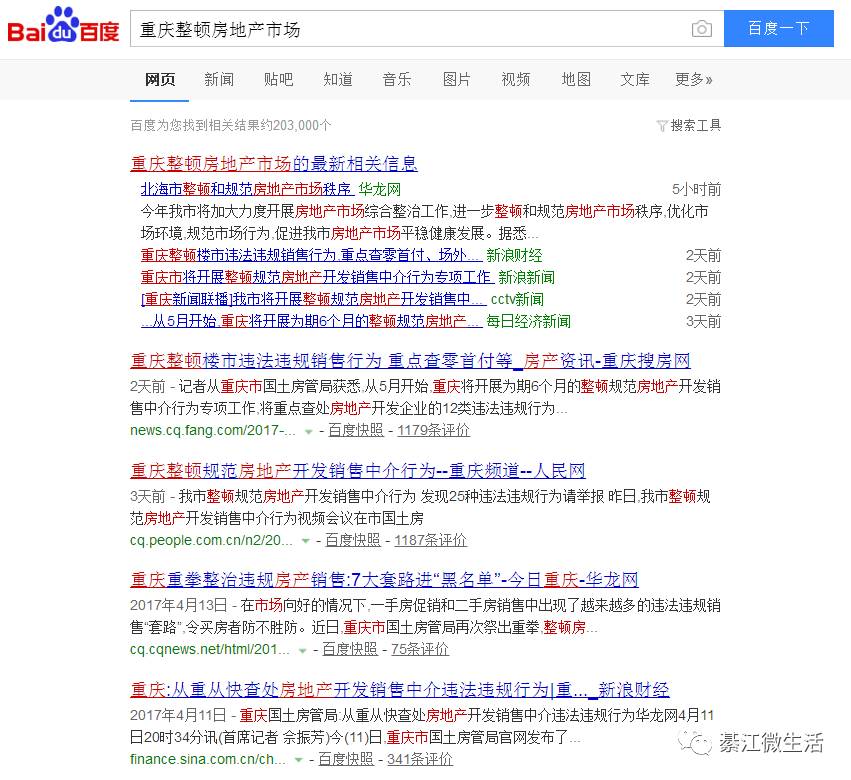This screenshot has width=851, height=780.
Task: Click the cq.cqnews.net URL text
Action: [209, 649]
